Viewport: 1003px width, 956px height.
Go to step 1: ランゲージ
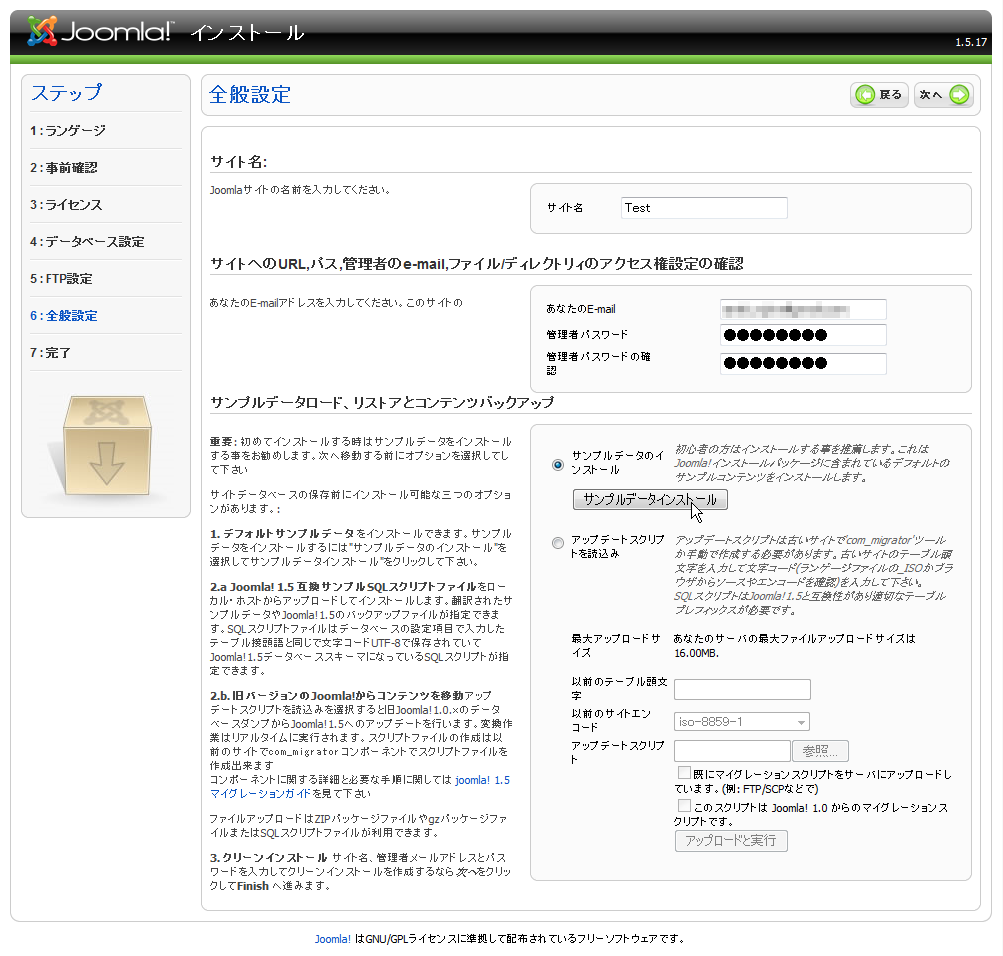(x=68, y=130)
